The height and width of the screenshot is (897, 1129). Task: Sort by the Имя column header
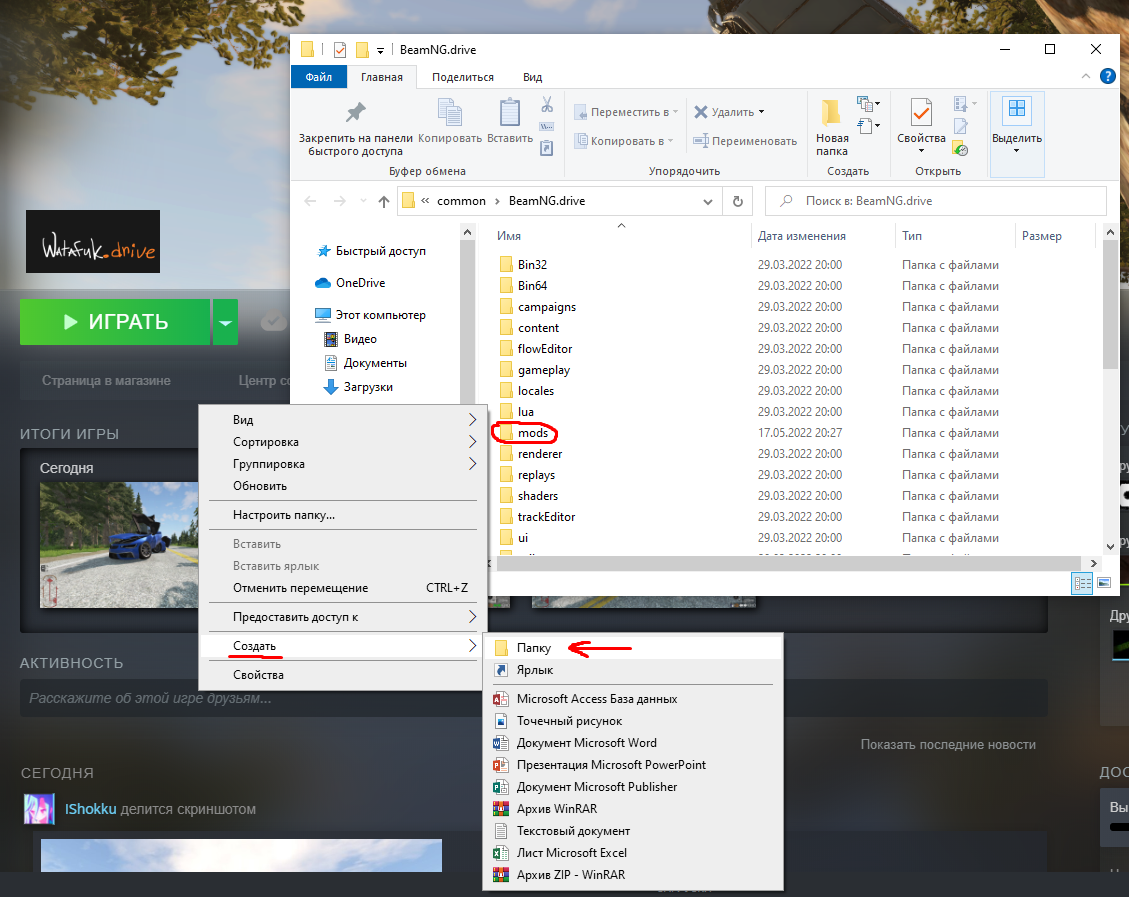point(620,236)
